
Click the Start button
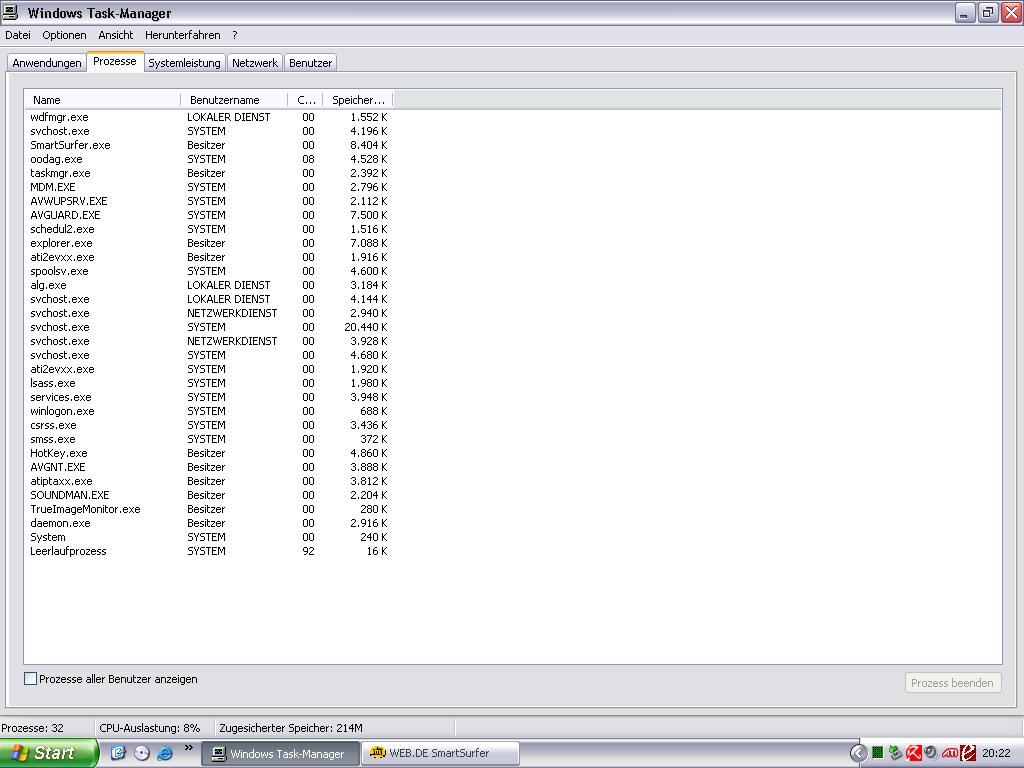48,753
